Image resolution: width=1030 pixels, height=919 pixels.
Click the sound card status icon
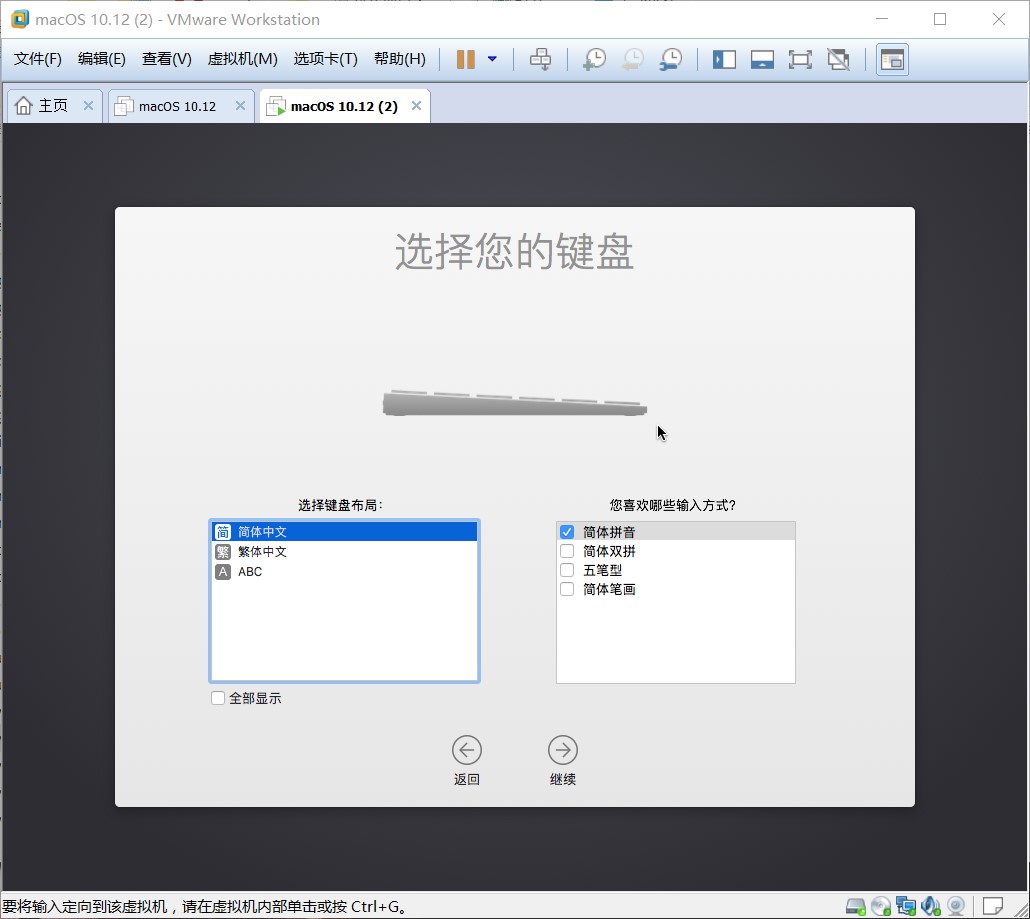(x=931, y=907)
